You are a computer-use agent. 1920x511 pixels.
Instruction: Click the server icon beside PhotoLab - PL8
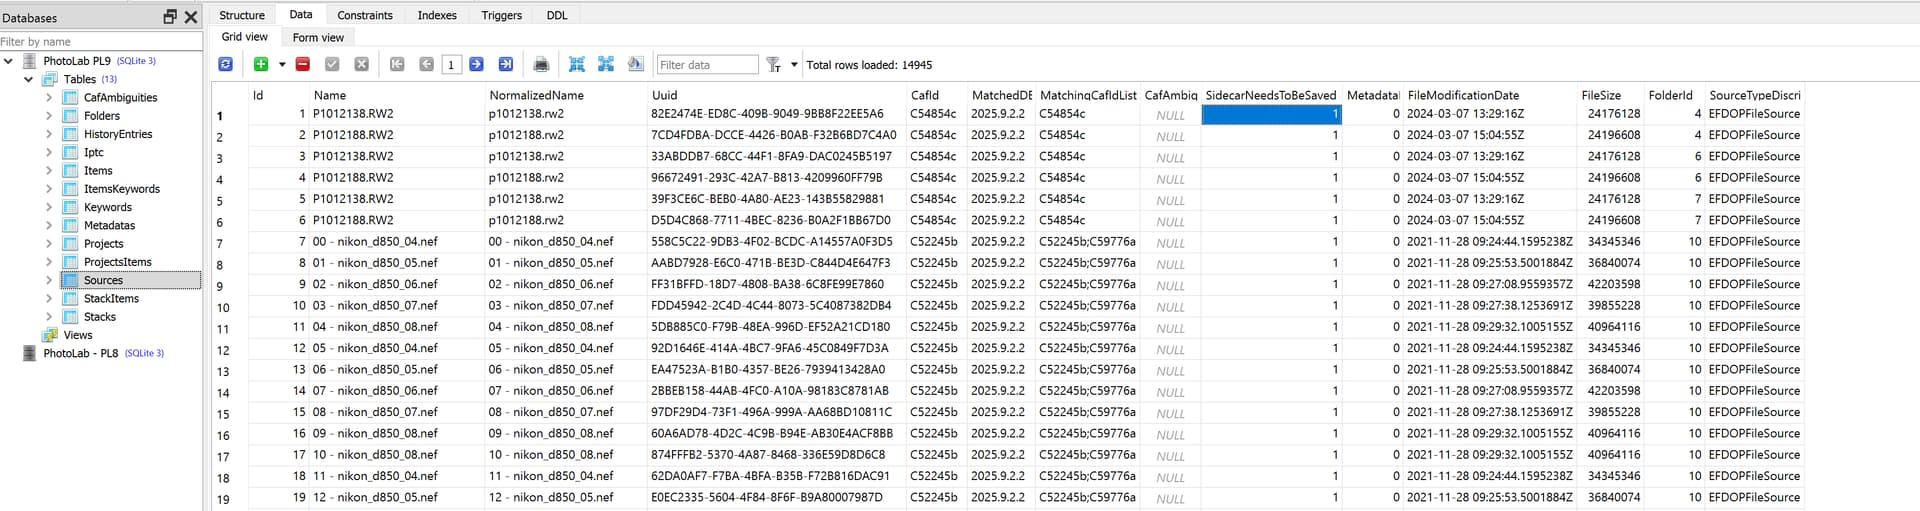point(29,353)
